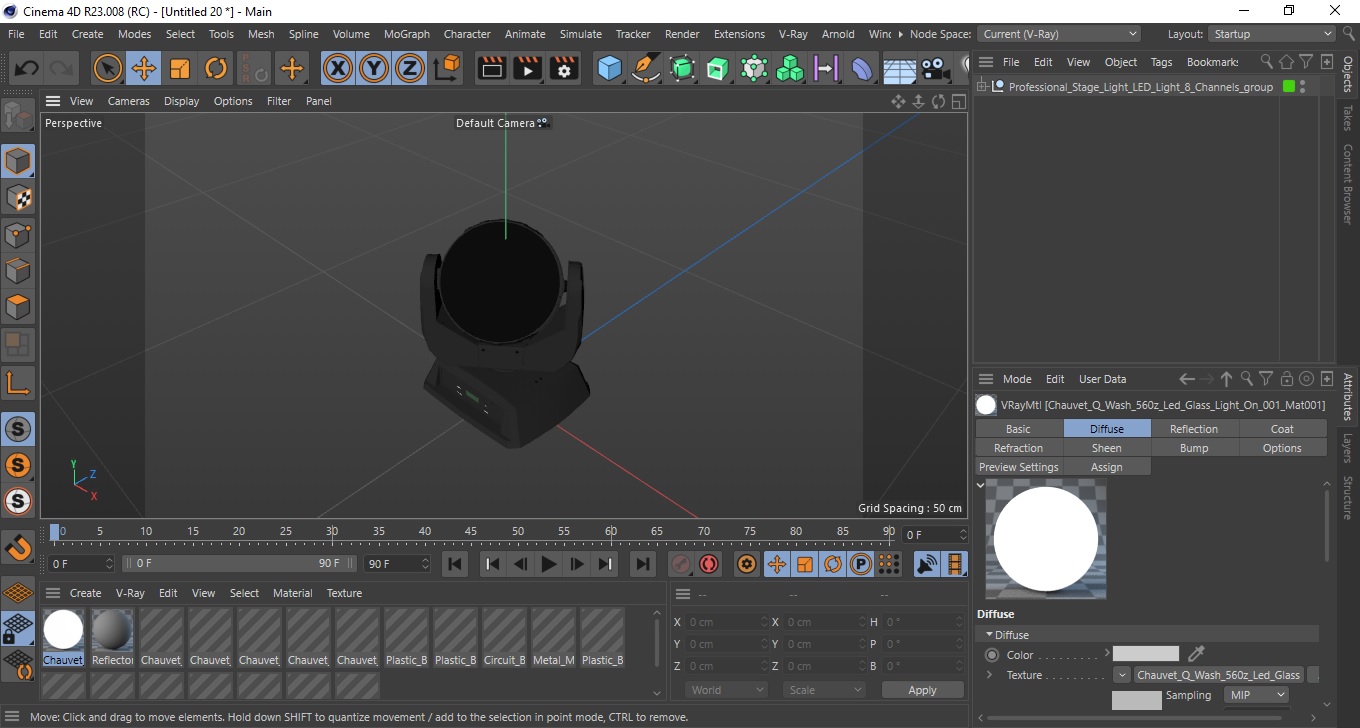Image resolution: width=1360 pixels, height=728 pixels.
Task: Open Preview Settings
Action: pyautogui.click(x=1018, y=467)
